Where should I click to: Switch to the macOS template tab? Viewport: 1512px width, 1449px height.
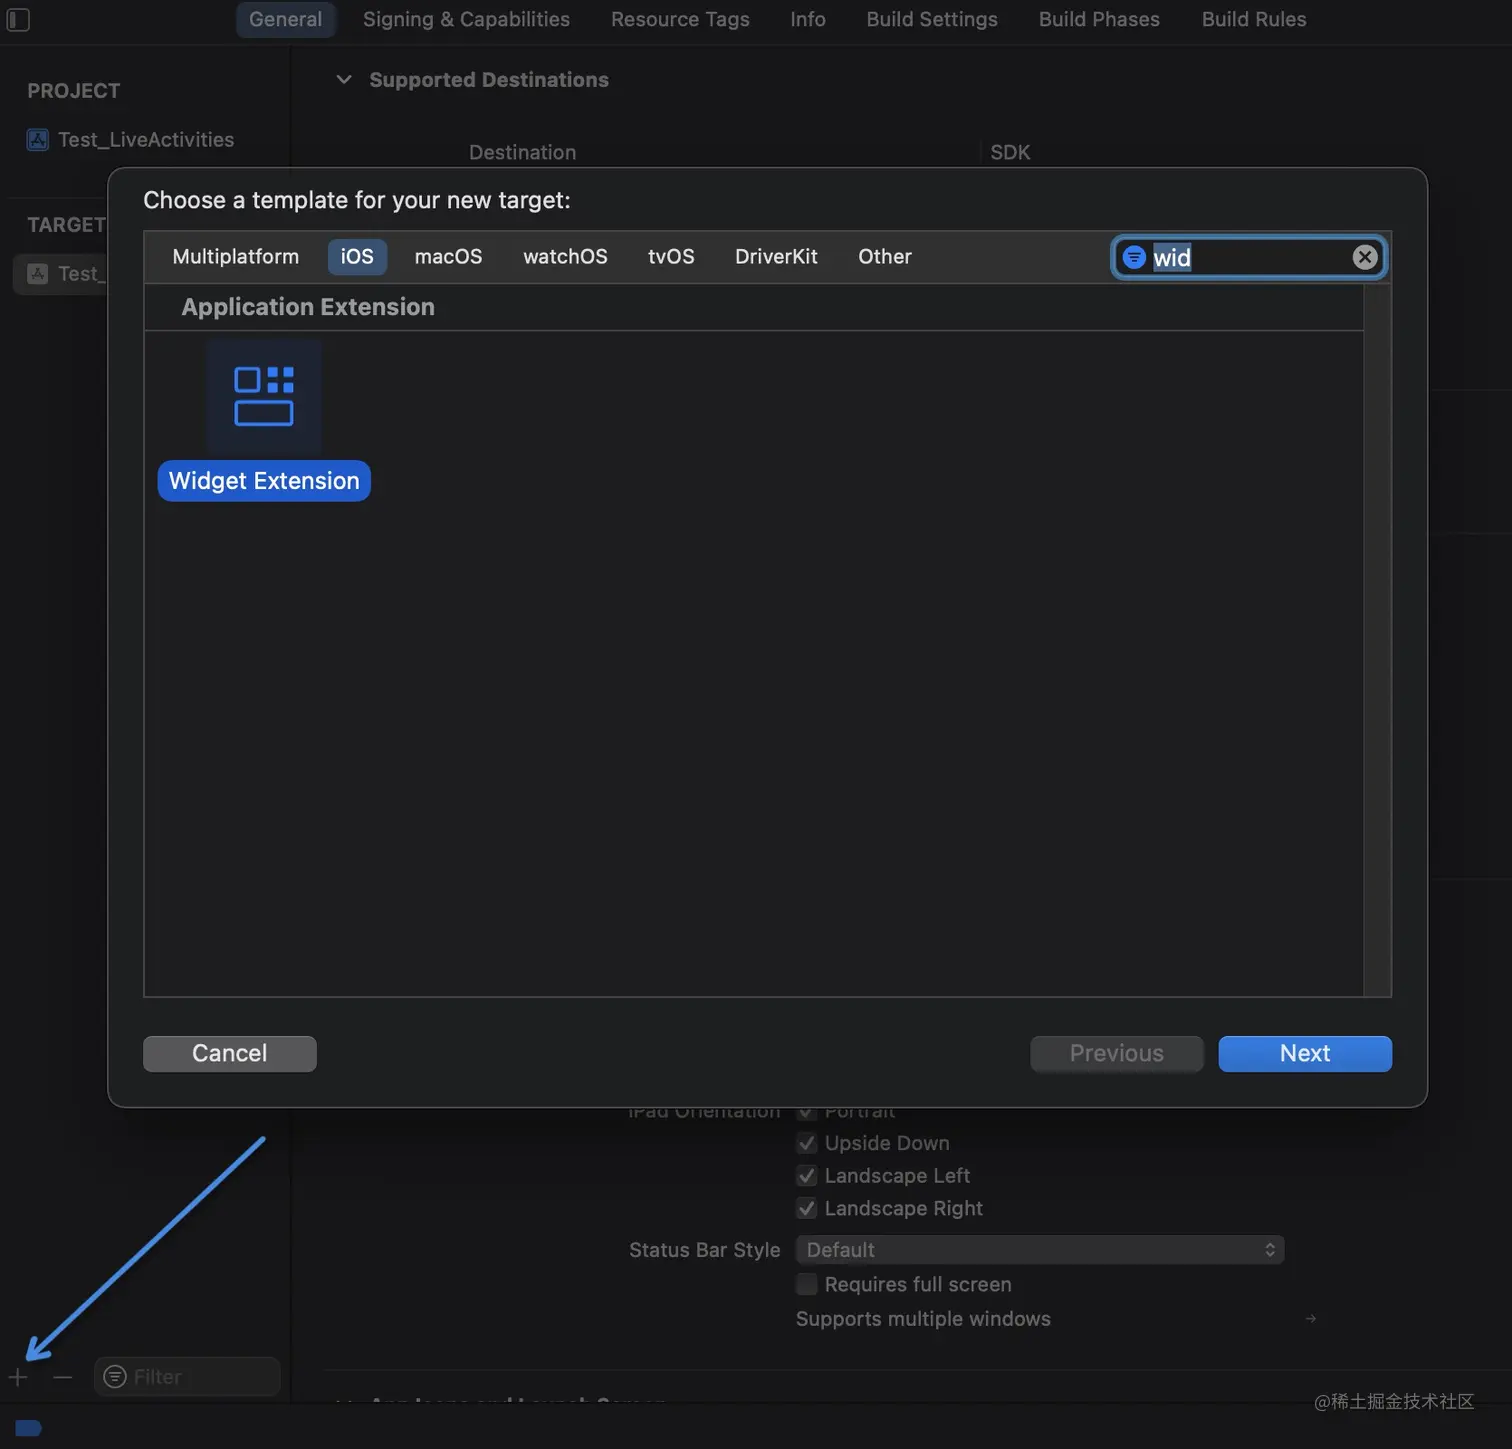coord(448,257)
